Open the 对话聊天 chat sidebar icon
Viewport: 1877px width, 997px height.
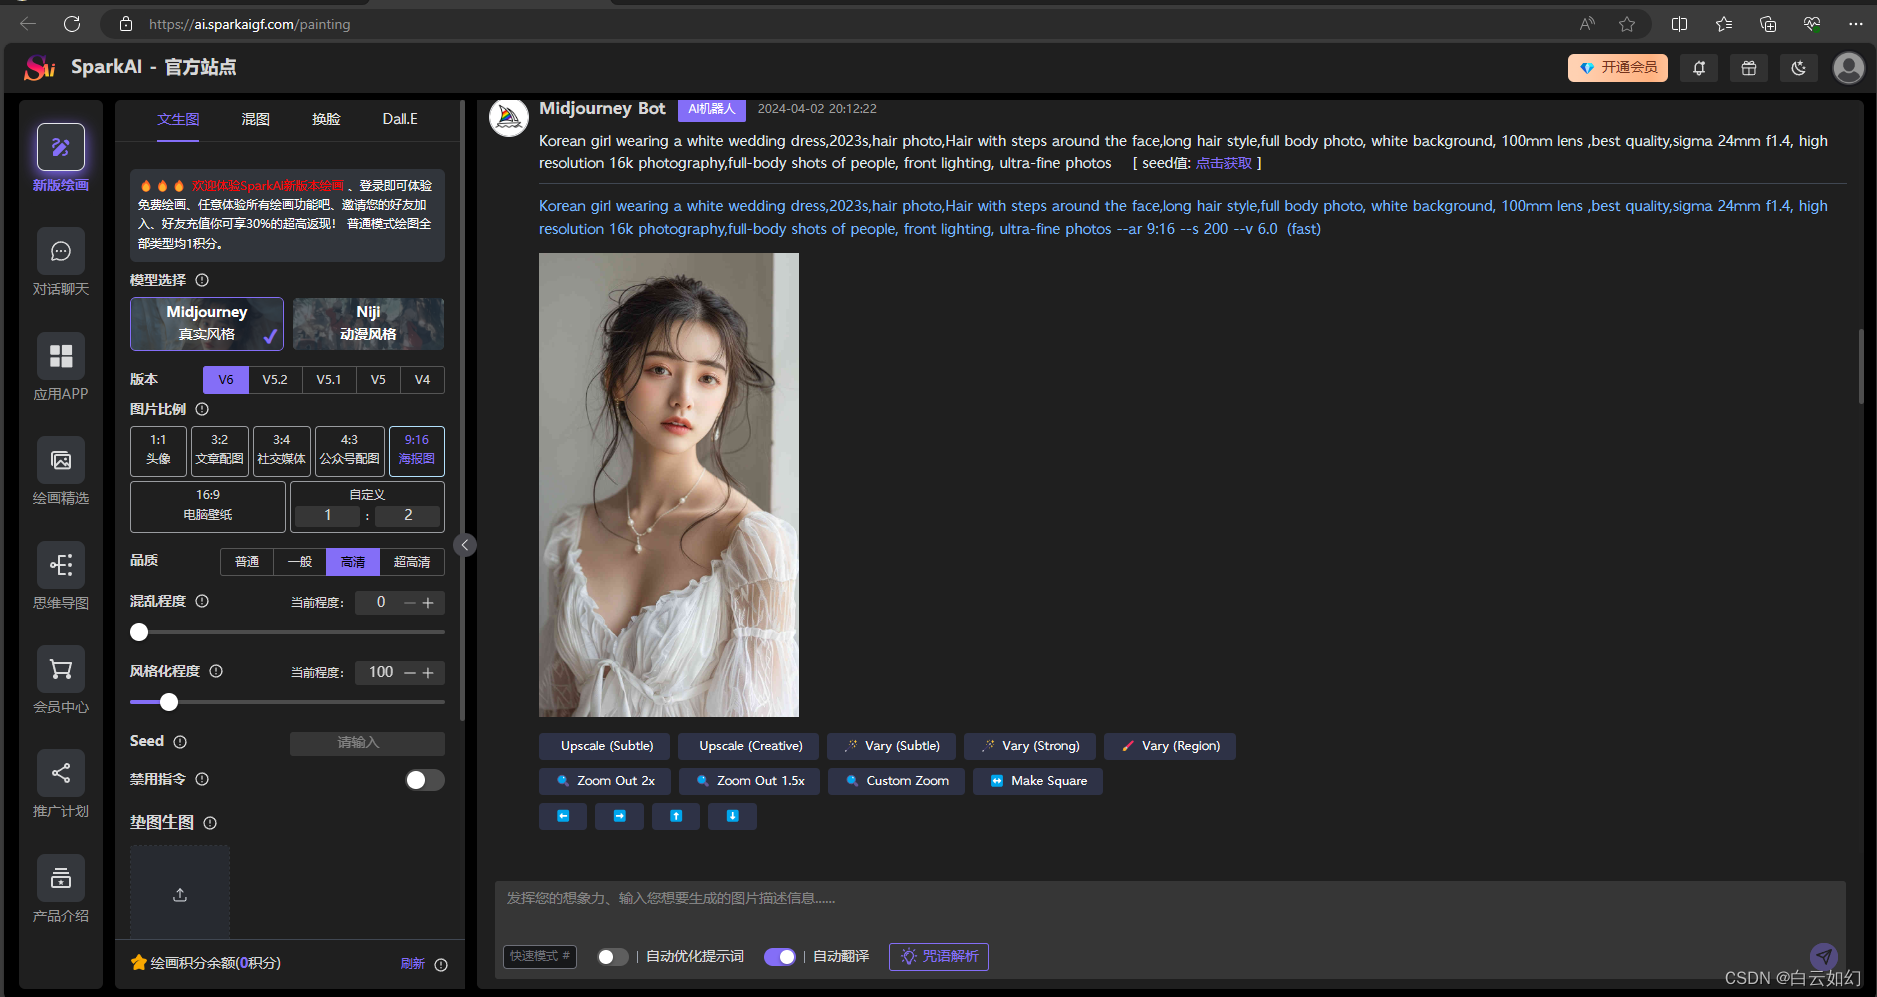click(61, 251)
